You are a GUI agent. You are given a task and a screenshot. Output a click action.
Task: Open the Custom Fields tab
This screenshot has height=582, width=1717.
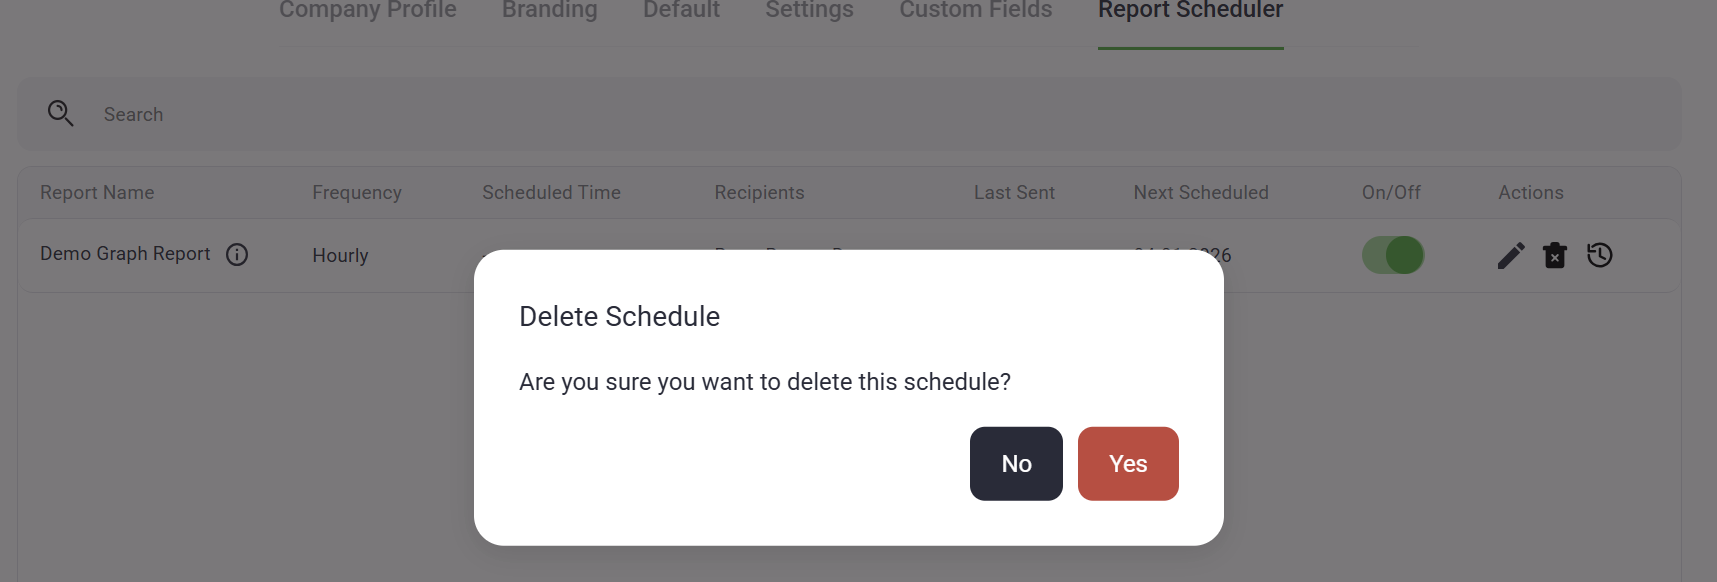pos(975,10)
